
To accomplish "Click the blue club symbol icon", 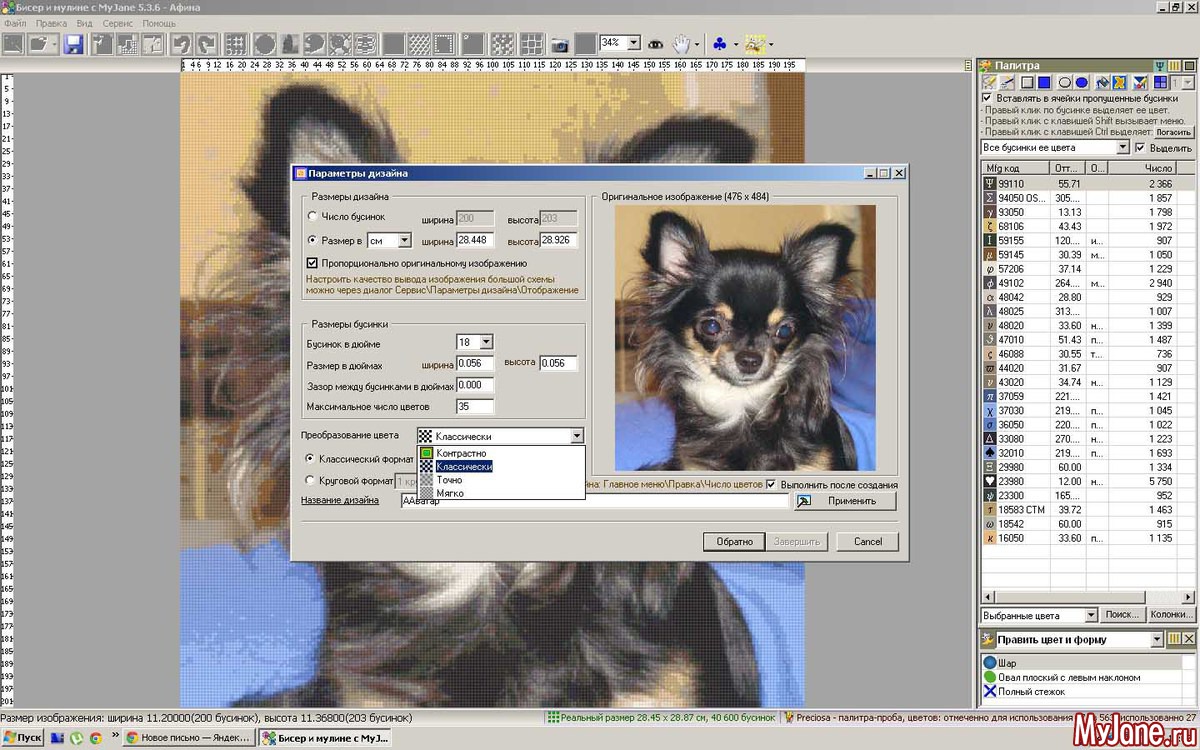I will click(719, 44).
